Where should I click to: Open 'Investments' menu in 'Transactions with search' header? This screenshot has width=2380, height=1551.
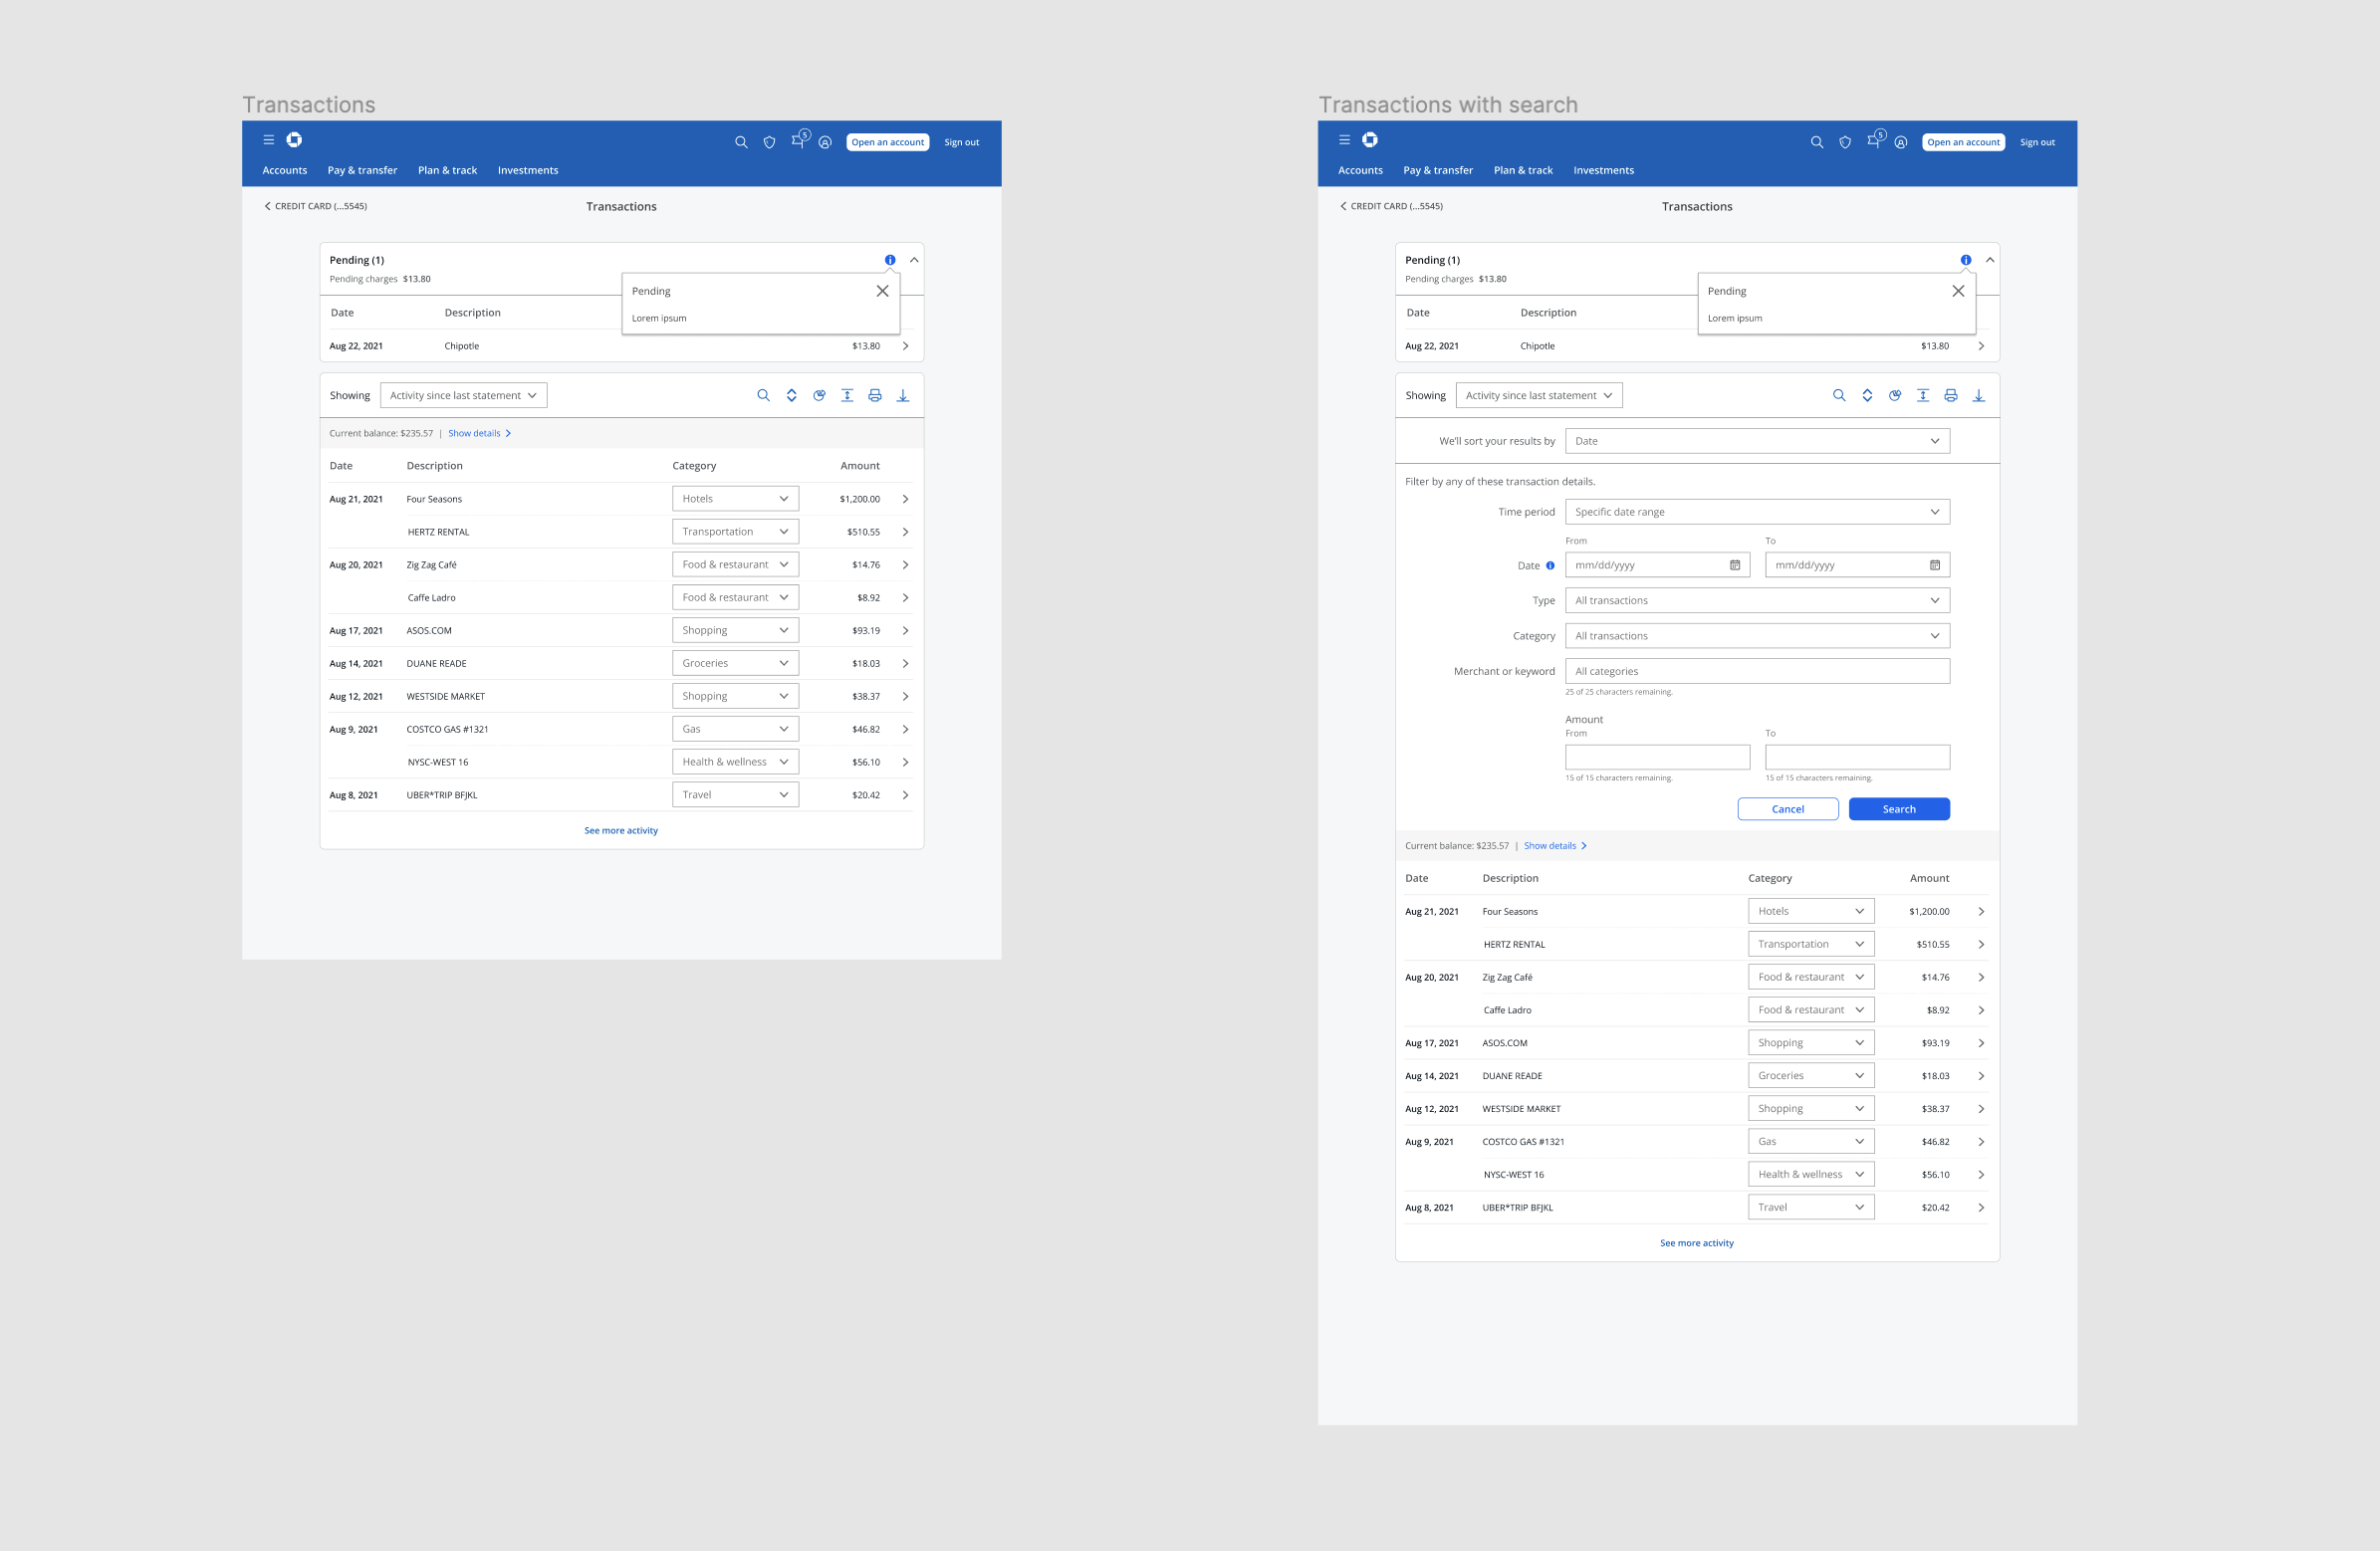point(1603,170)
